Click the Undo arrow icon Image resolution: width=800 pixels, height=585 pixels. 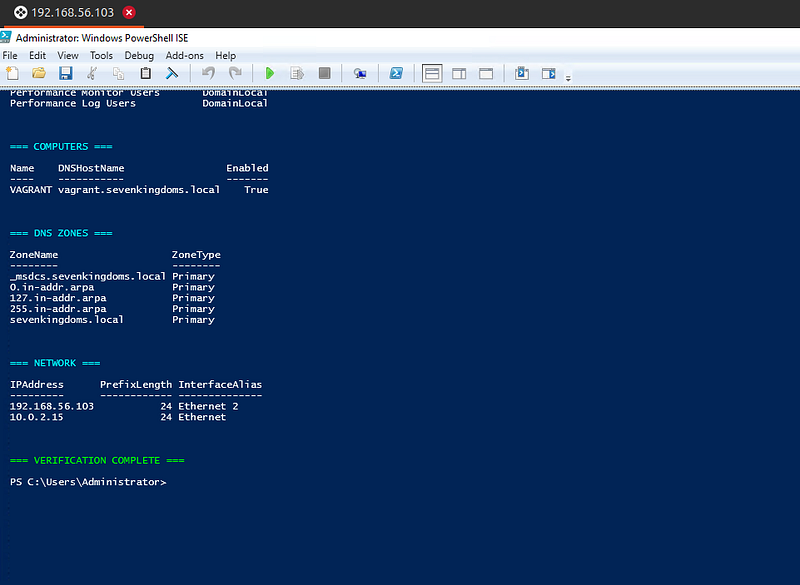pos(208,73)
